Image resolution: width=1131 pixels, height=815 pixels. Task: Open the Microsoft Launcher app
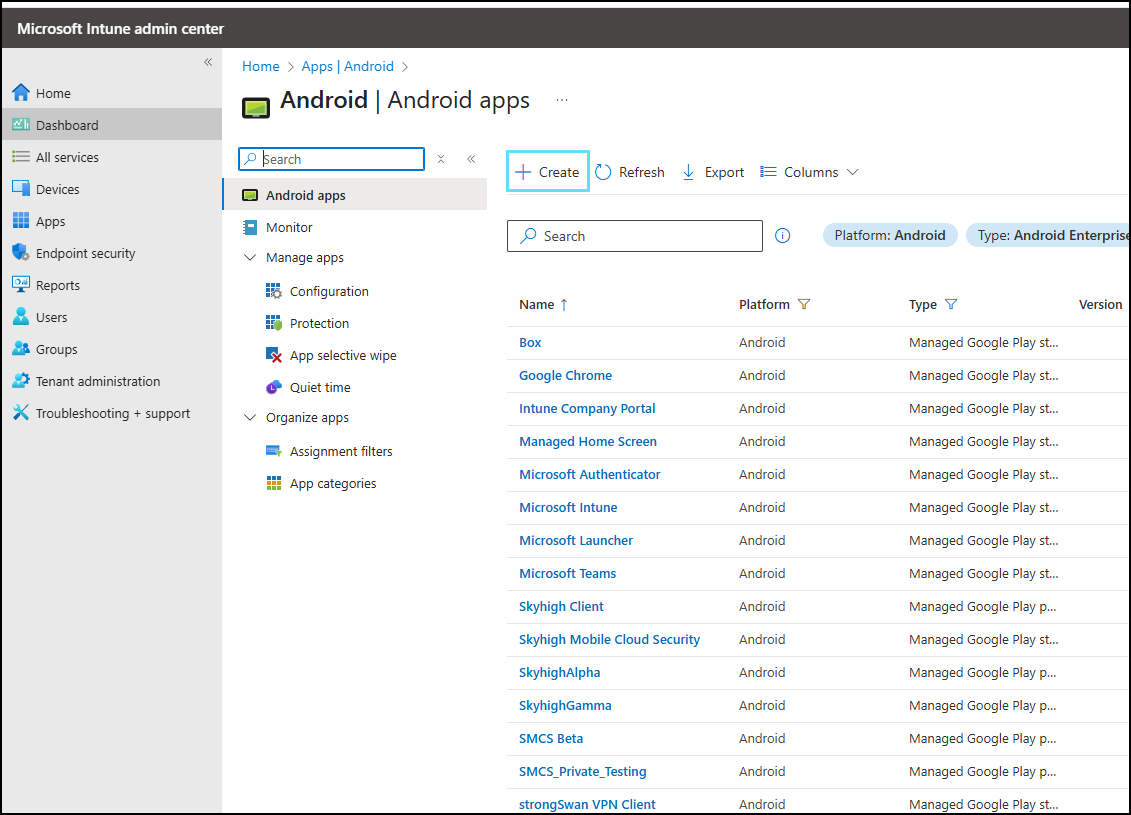tap(576, 541)
